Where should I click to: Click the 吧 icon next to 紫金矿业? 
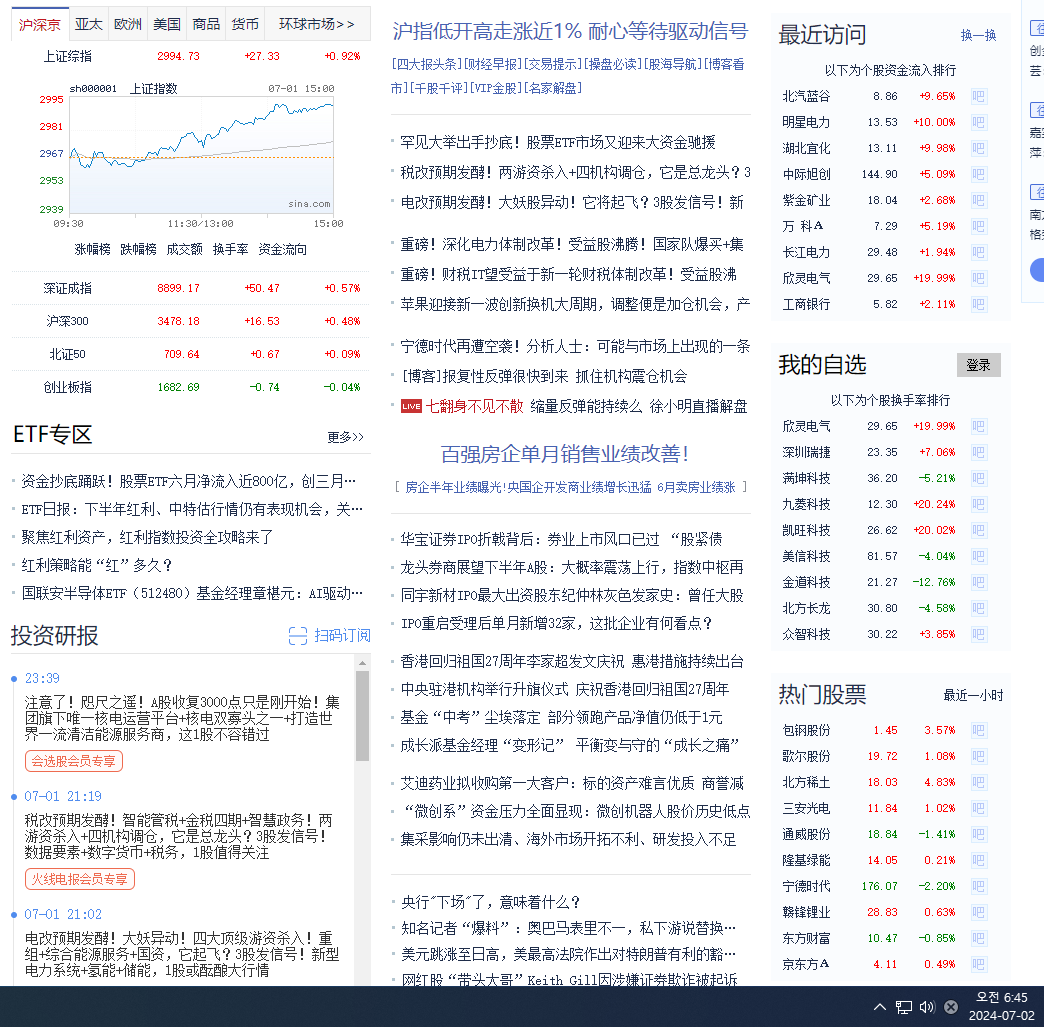pyautogui.click(x=978, y=200)
